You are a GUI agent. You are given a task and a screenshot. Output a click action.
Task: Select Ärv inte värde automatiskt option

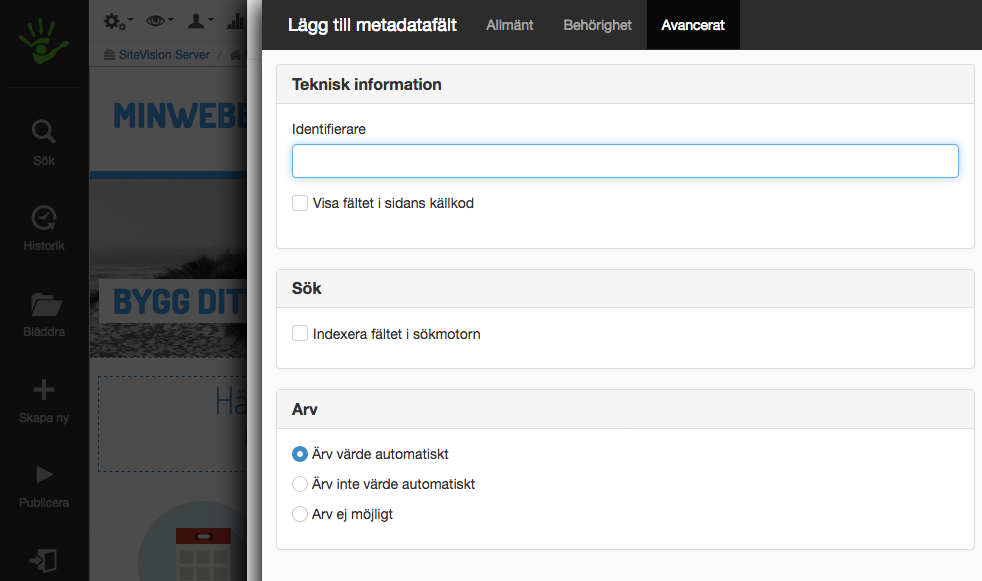tap(300, 484)
